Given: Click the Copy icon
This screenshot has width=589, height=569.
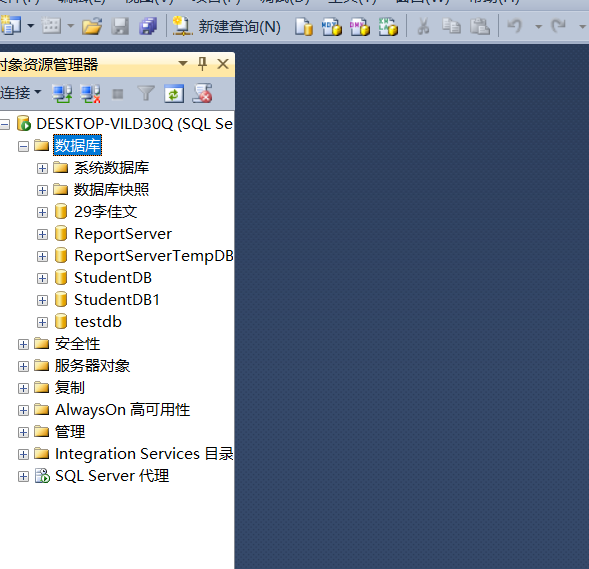Looking at the screenshot, I should pos(451,27).
